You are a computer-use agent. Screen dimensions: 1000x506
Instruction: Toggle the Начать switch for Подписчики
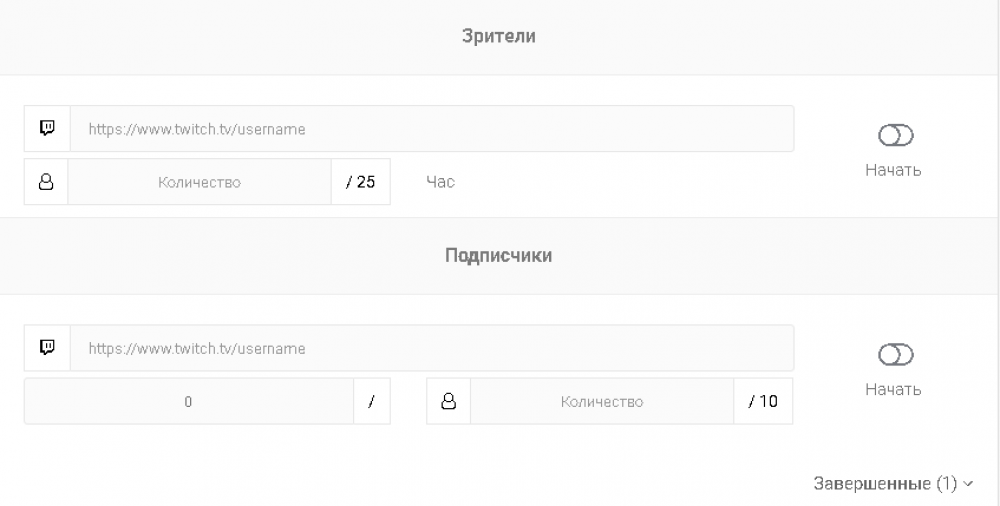[895, 355]
